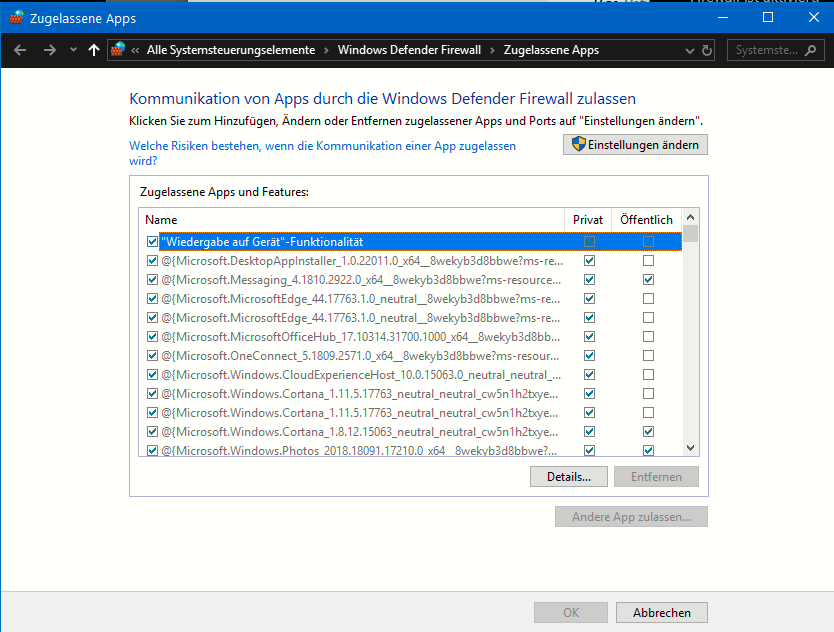Viewport: 834px width, 632px height.
Task: Open Windows Defender Firewall breadcrumb
Action: pos(409,50)
